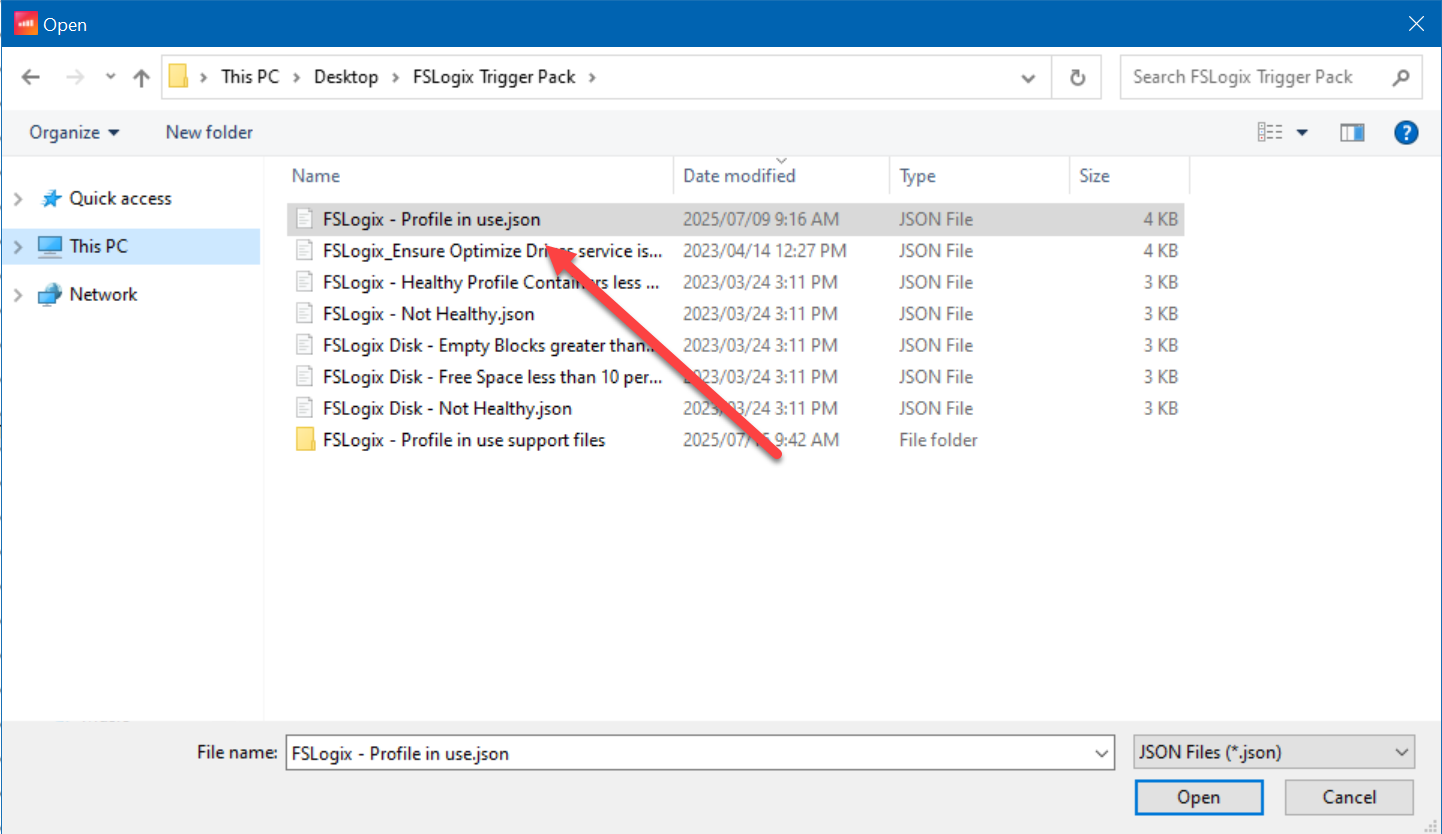
Task: Click file icon of FSLogix Disk - Not Healthy.json
Action: (305, 408)
